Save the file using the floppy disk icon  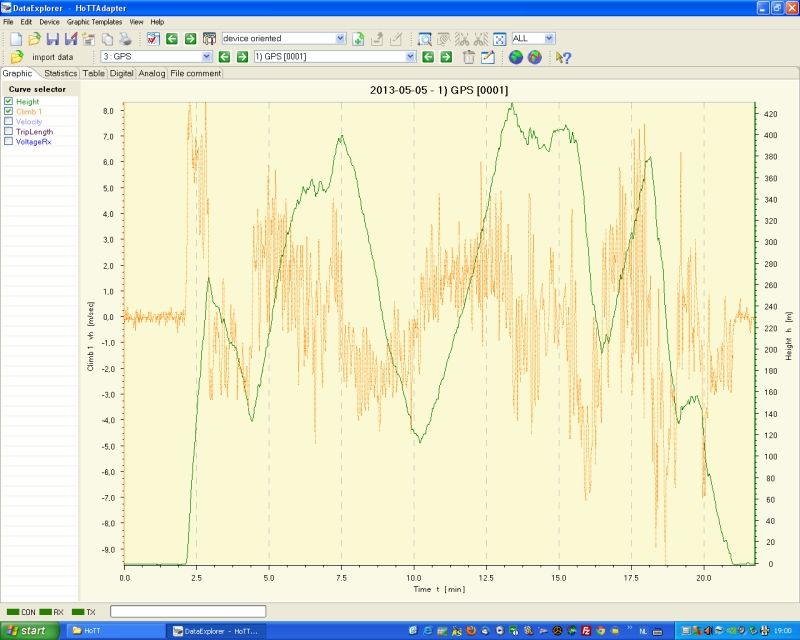[x=53, y=39]
